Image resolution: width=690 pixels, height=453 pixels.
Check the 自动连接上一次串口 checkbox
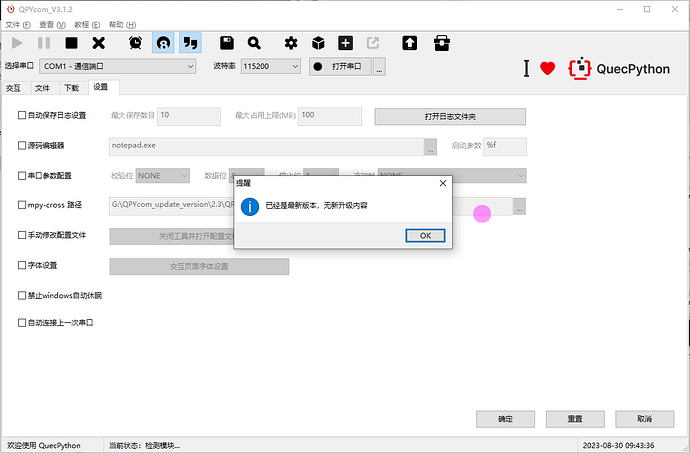coord(23,323)
